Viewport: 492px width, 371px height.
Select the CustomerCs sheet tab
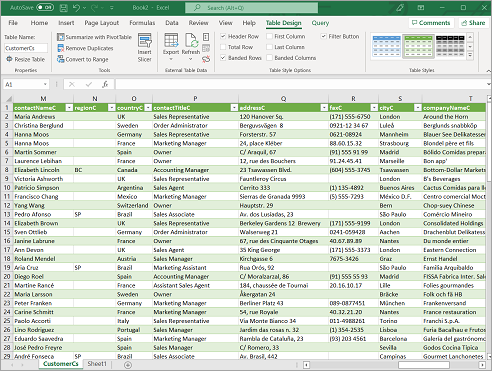tap(60, 364)
